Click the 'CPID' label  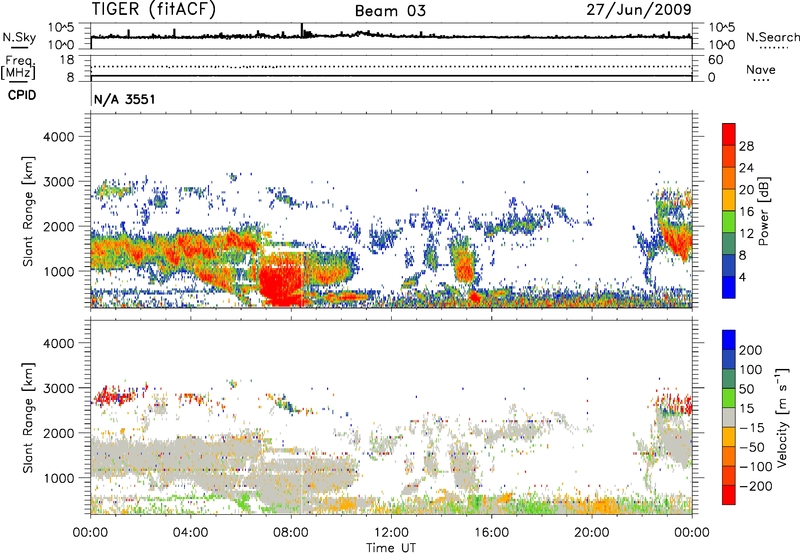[22, 95]
